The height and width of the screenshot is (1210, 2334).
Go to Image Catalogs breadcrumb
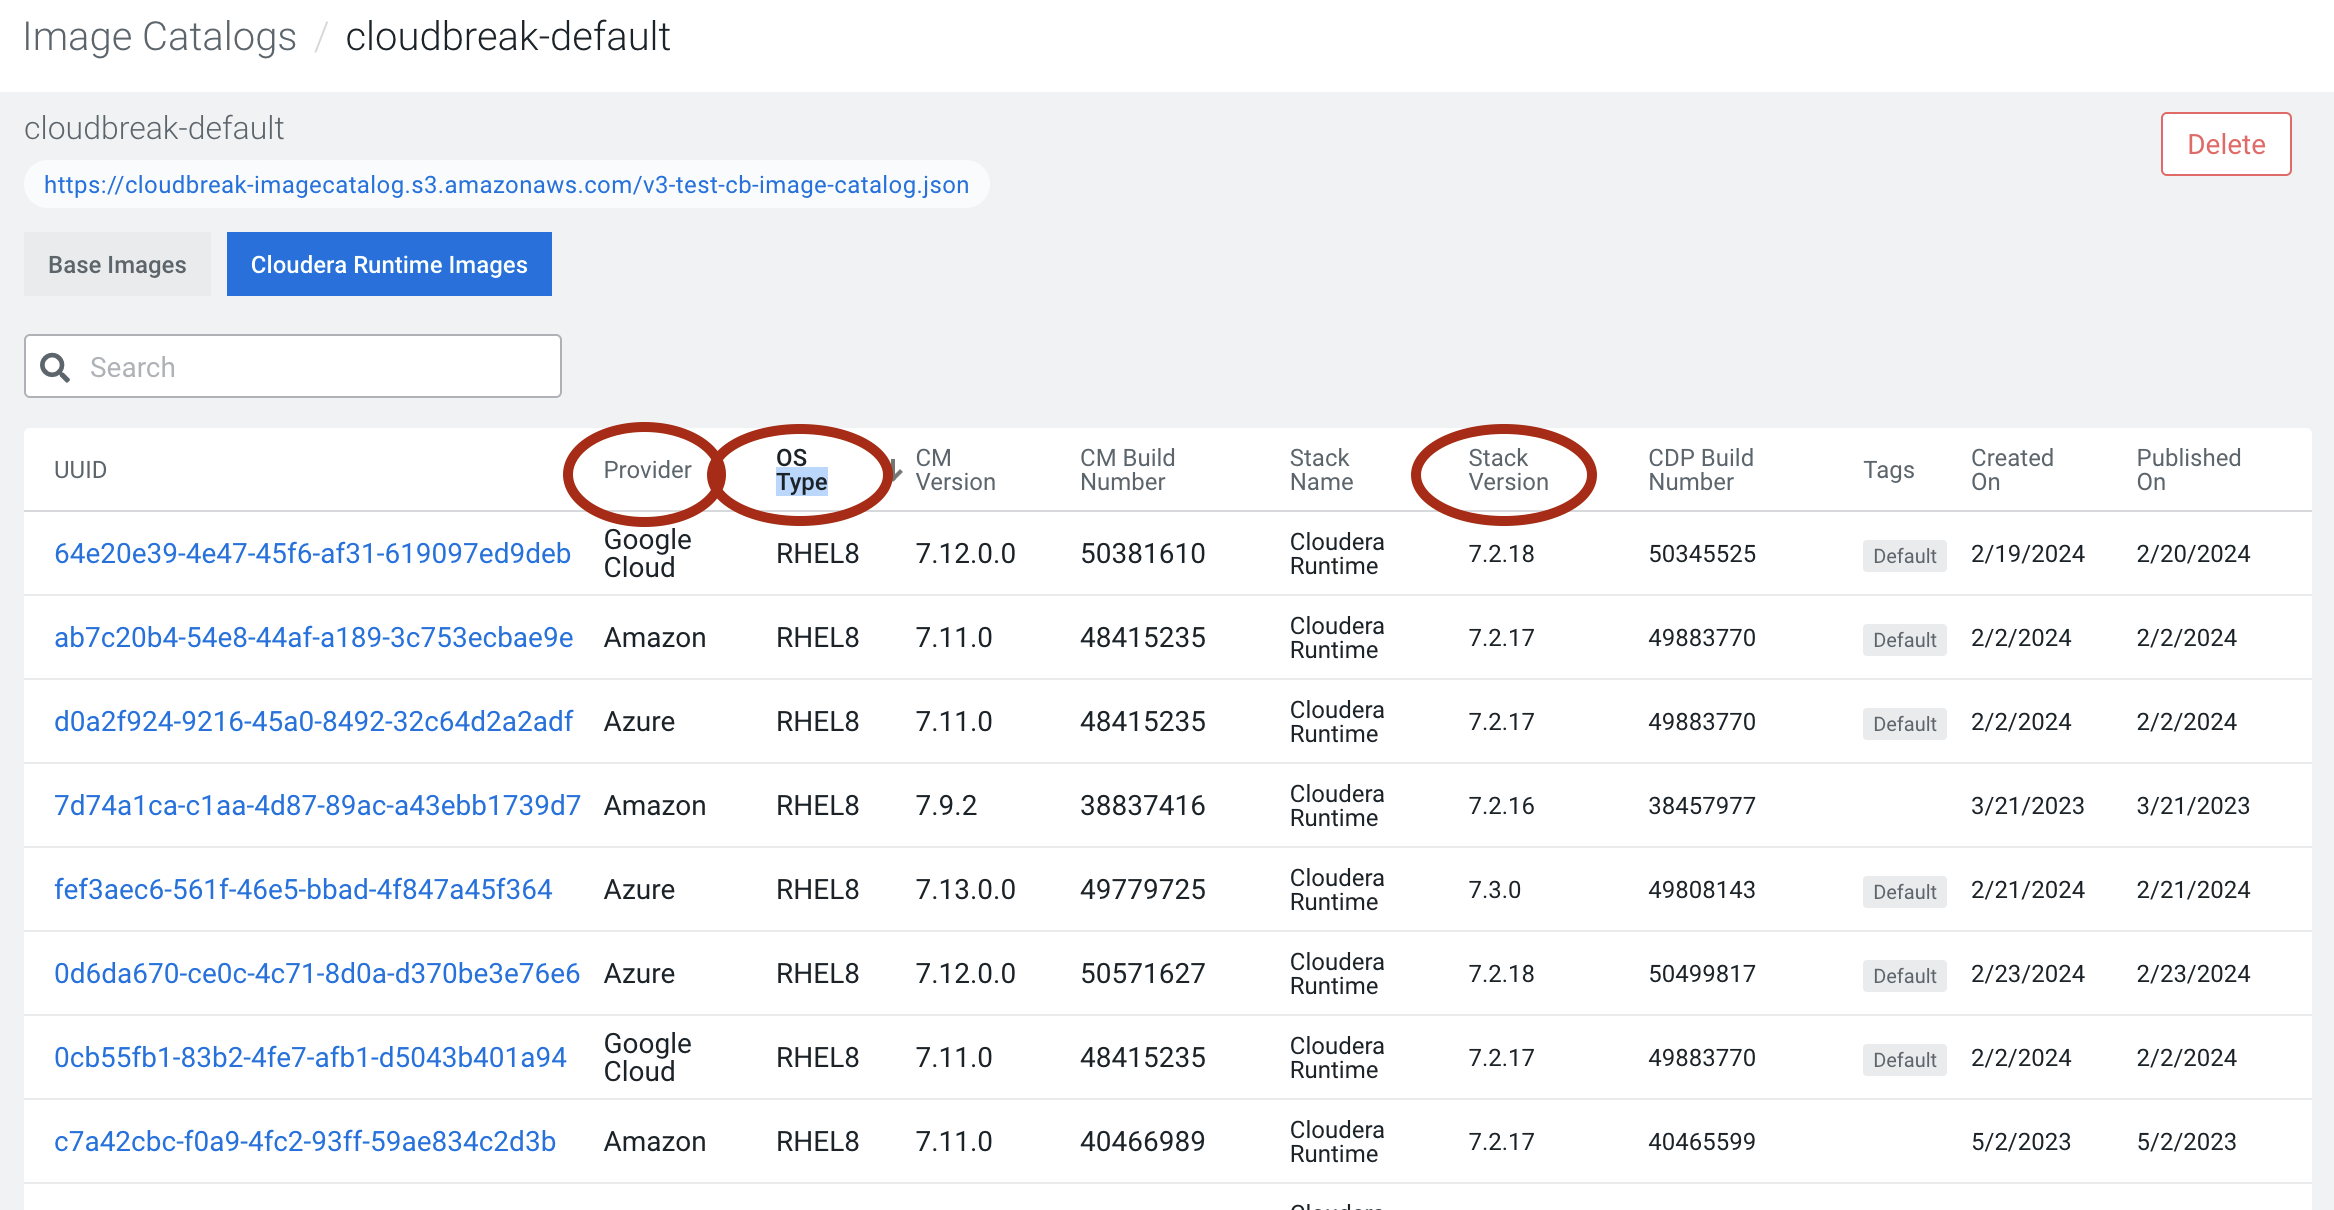point(160,37)
